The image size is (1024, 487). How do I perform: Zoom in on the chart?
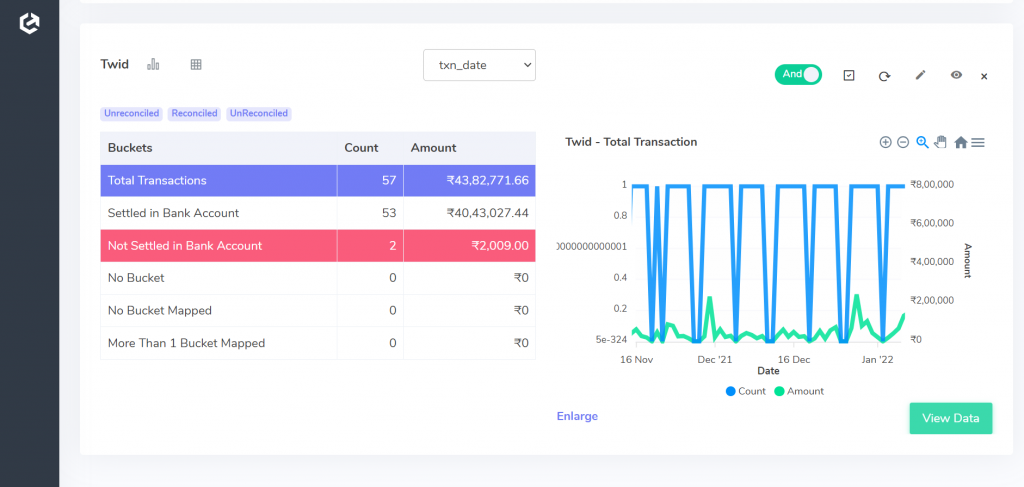coord(886,142)
